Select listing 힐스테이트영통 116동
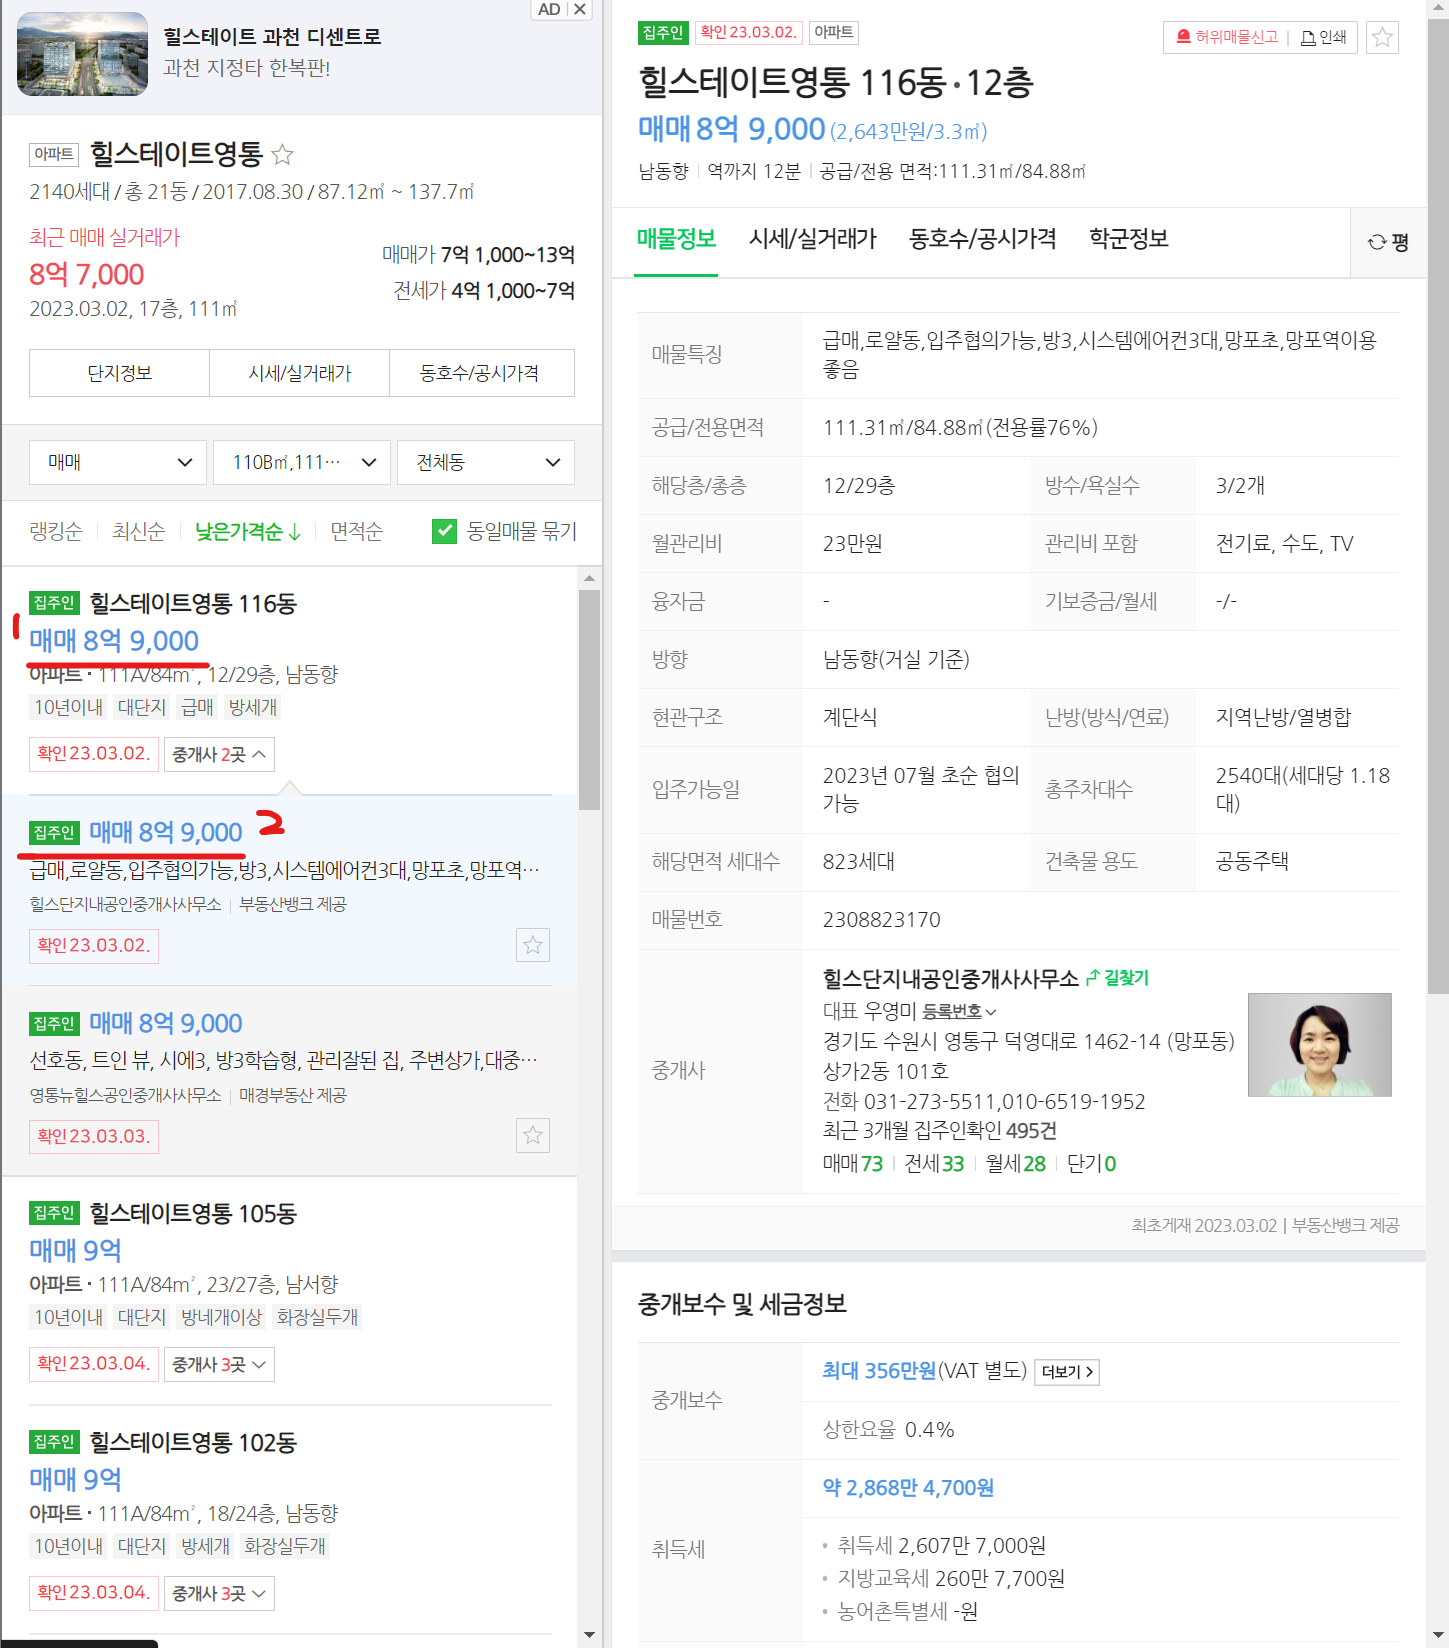 pyautogui.click(x=193, y=603)
